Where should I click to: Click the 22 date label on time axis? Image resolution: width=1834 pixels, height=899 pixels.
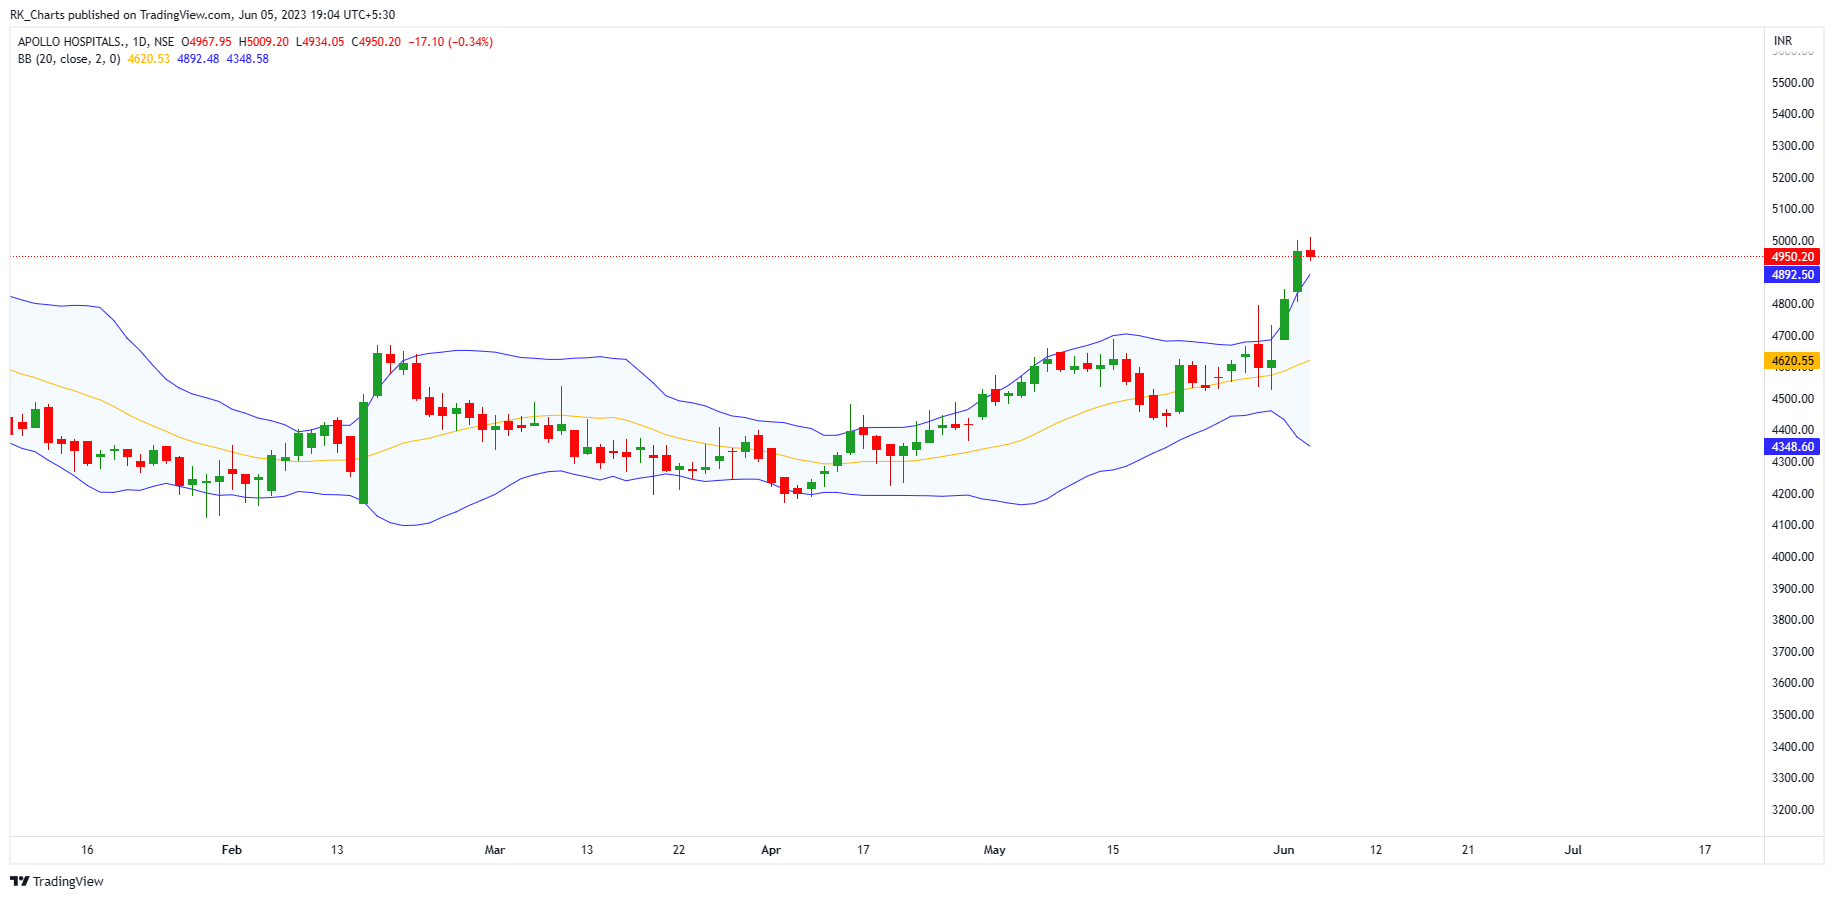679,850
